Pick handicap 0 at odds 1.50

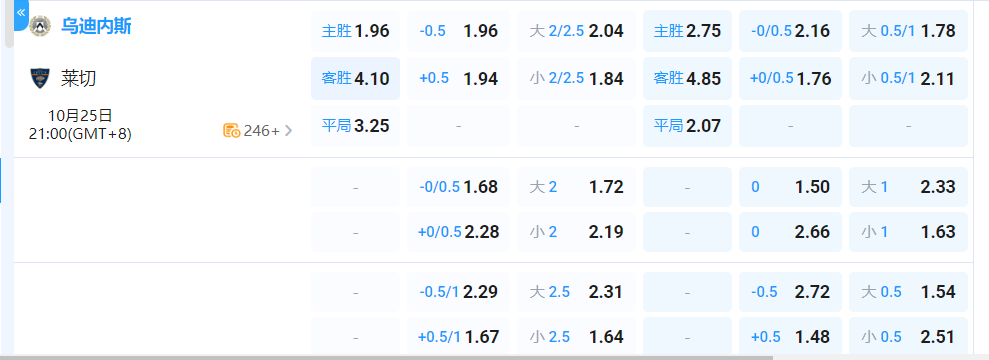[790, 187]
